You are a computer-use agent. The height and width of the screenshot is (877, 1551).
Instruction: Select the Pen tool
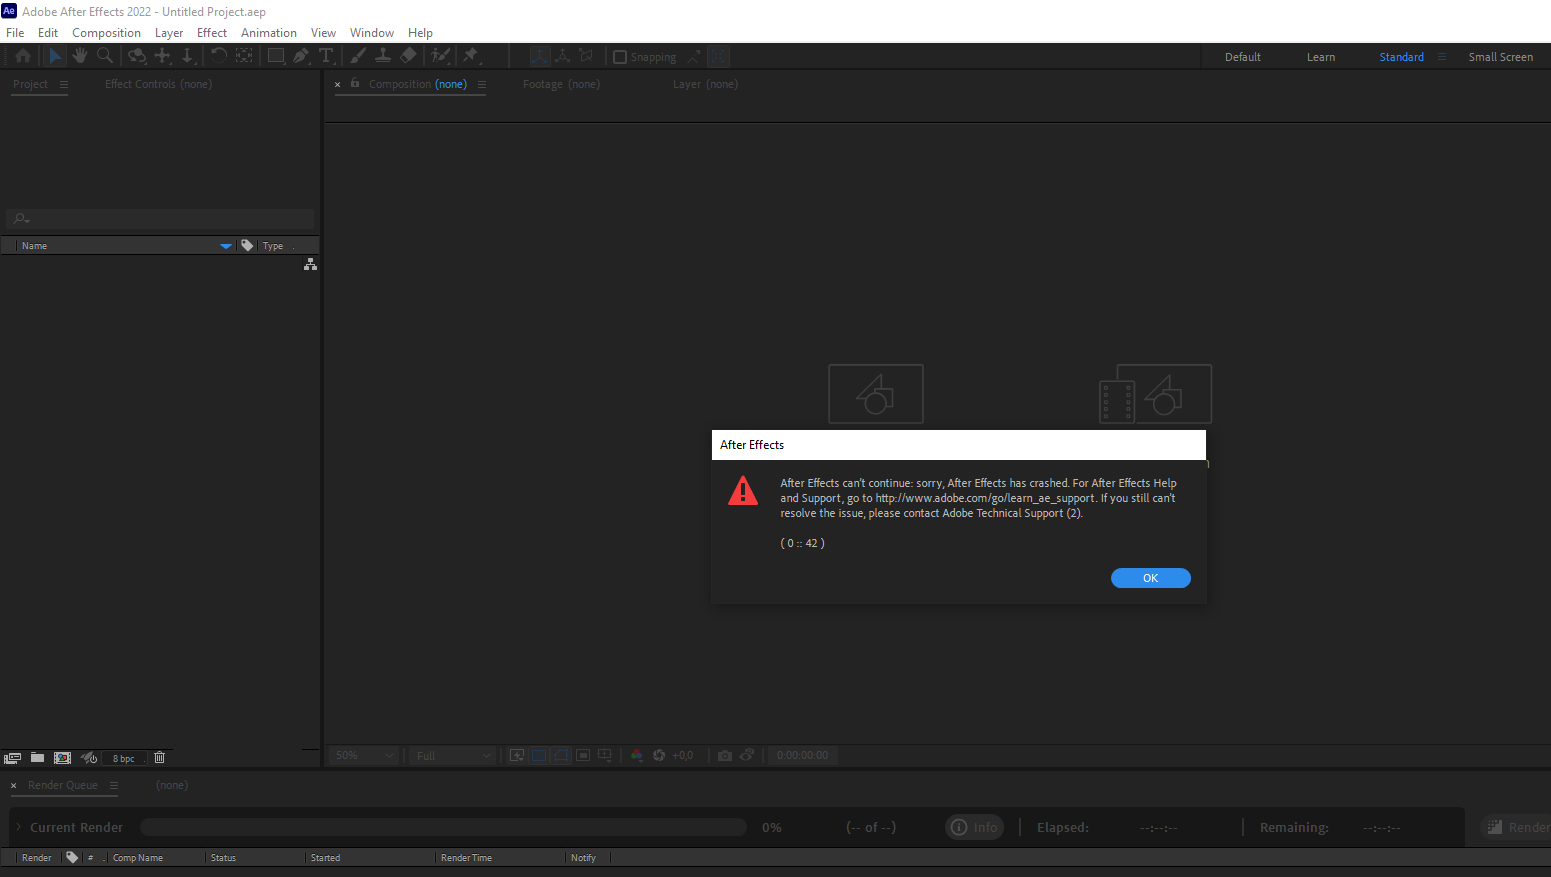point(301,55)
